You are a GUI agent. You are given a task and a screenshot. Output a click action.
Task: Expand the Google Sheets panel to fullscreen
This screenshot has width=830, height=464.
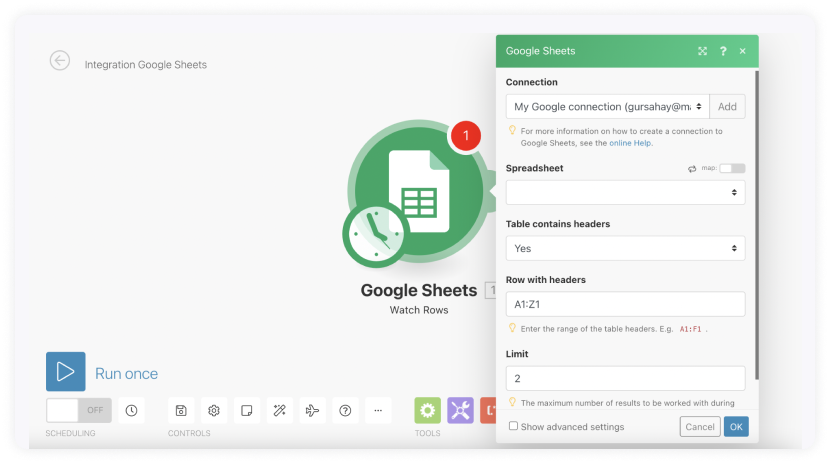[702, 51]
